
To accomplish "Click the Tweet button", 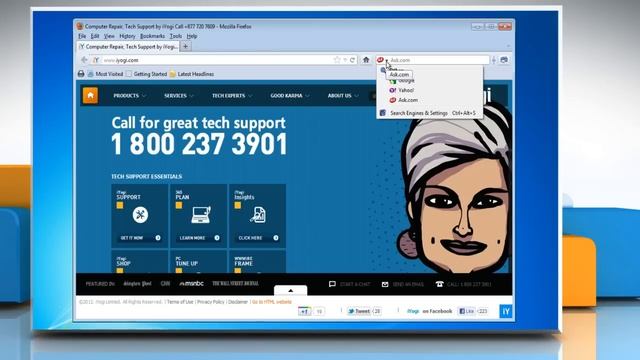I will 359,311.
